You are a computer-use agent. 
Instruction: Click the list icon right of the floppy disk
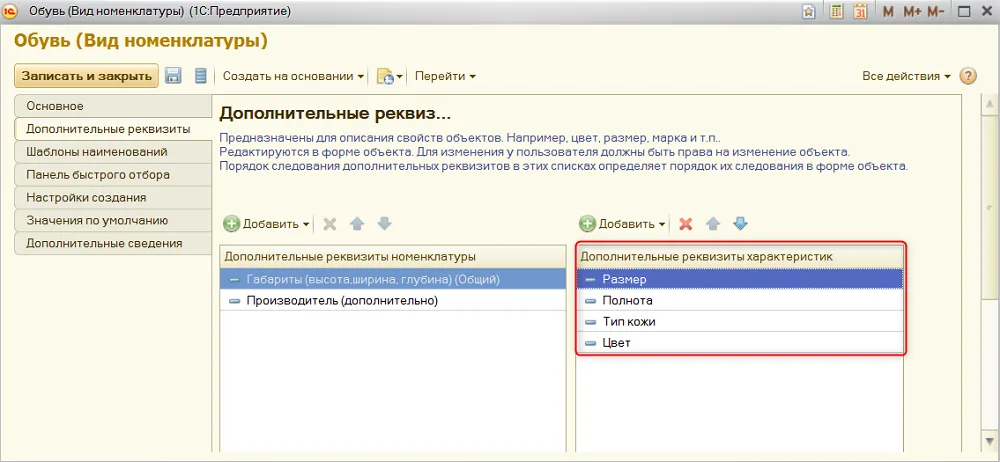201,76
